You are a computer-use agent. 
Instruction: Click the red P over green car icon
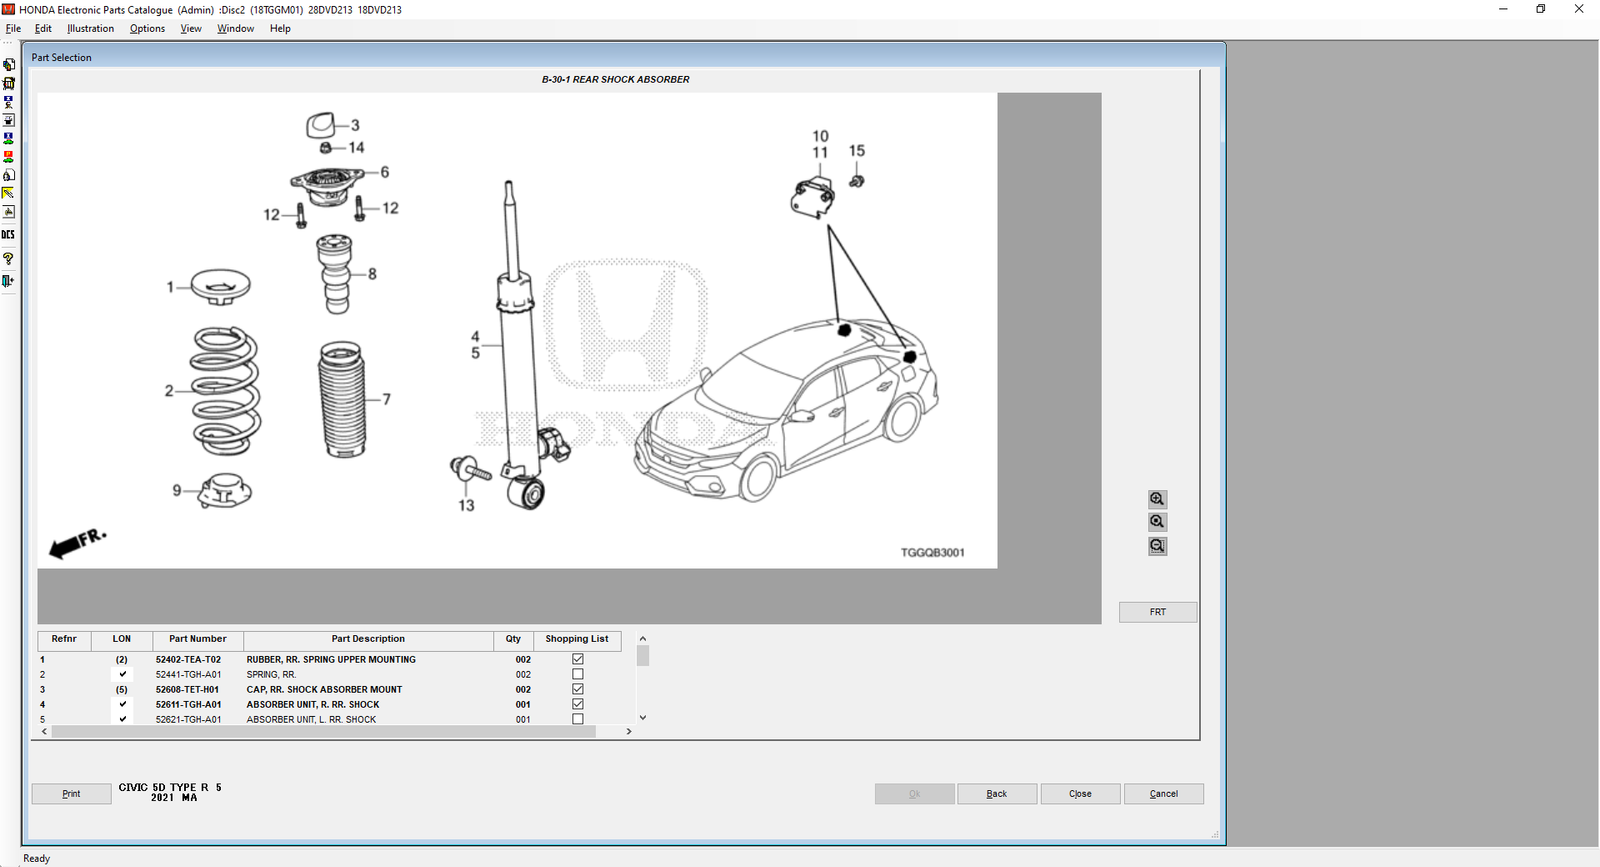pyautogui.click(x=8, y=156)
